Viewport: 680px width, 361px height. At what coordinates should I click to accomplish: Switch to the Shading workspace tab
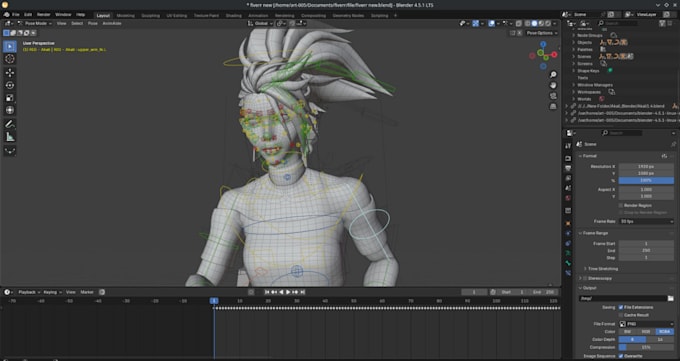tap(233, 16)
